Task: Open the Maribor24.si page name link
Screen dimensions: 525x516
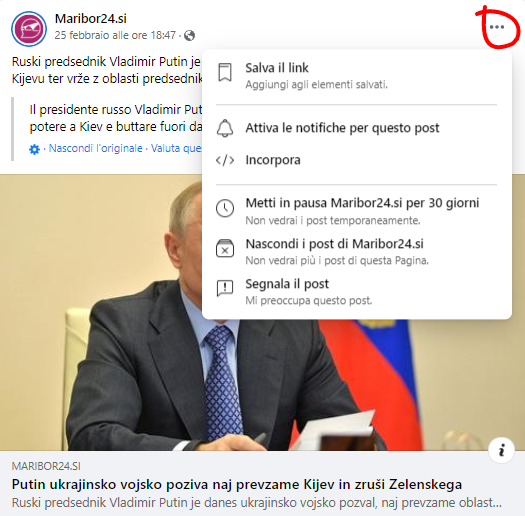Action: pos(91,19)
